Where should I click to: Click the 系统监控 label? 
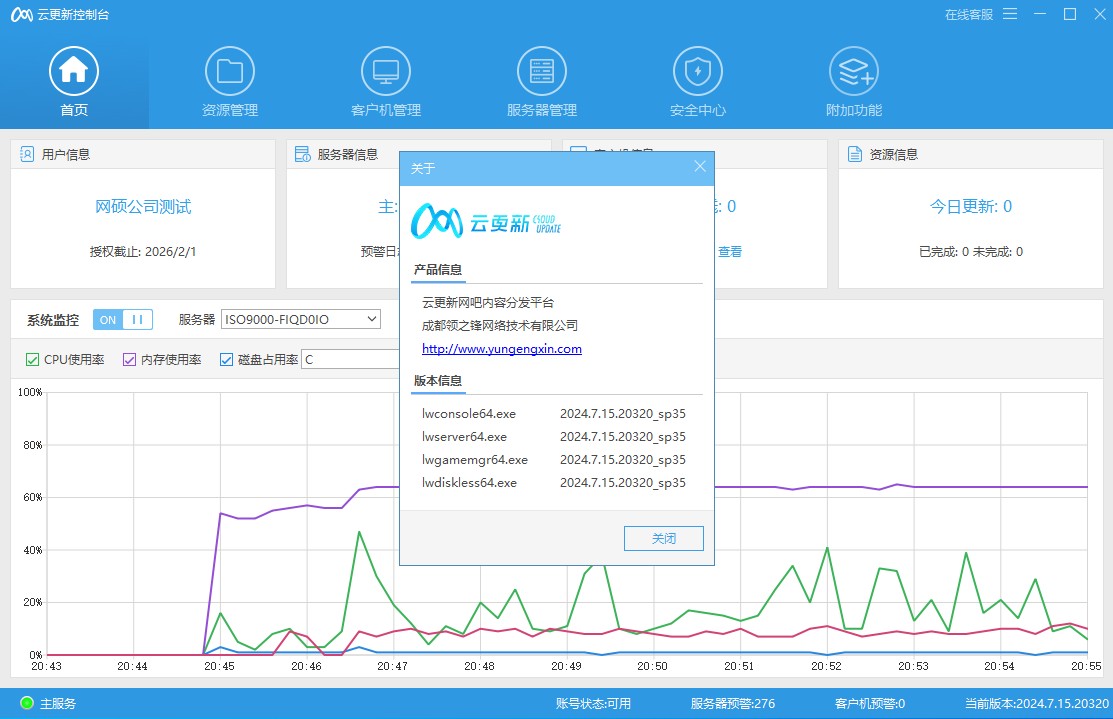point(53,320)
